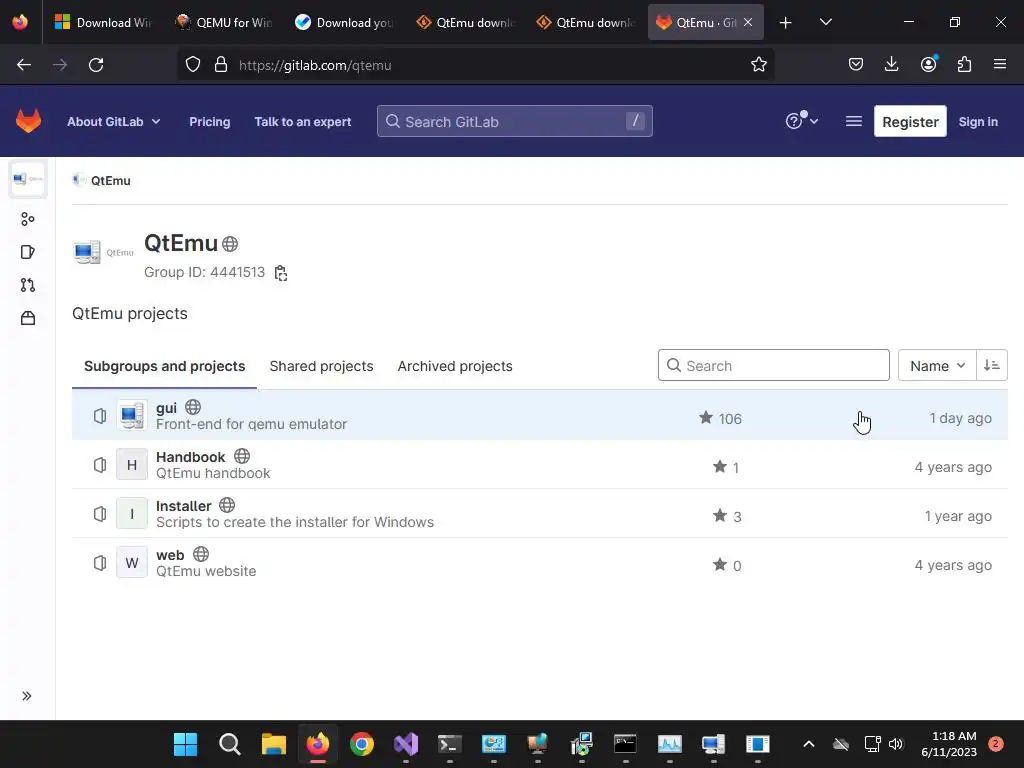Go back in the browser
Viewport: 1024px width, 768px height.
tap(24, 65)
